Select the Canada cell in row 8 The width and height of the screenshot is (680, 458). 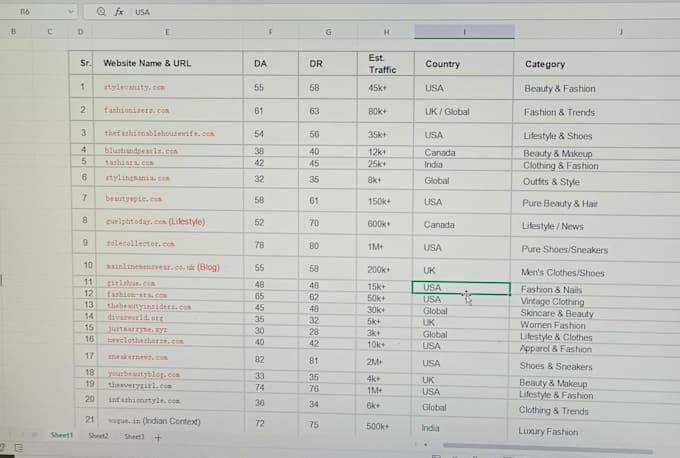point(462,225)
